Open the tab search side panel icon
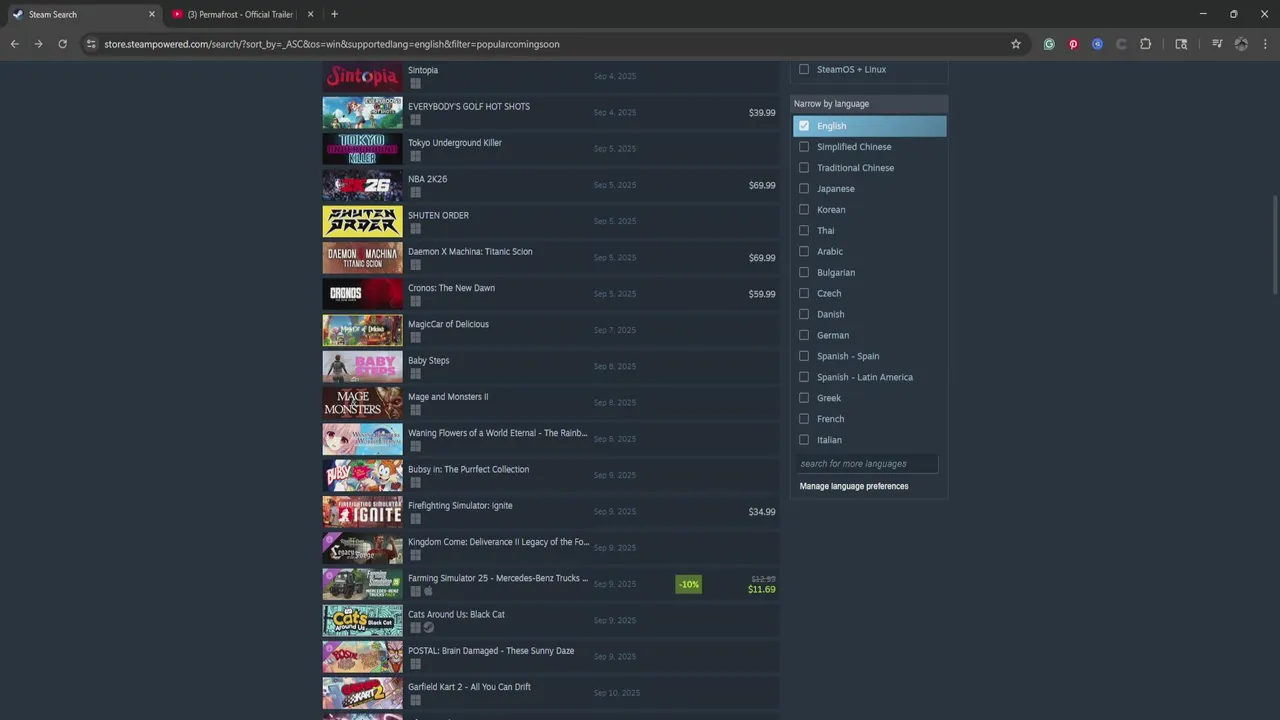The width and height of the screenshot is (1280, 720). tap(1181, 44)
